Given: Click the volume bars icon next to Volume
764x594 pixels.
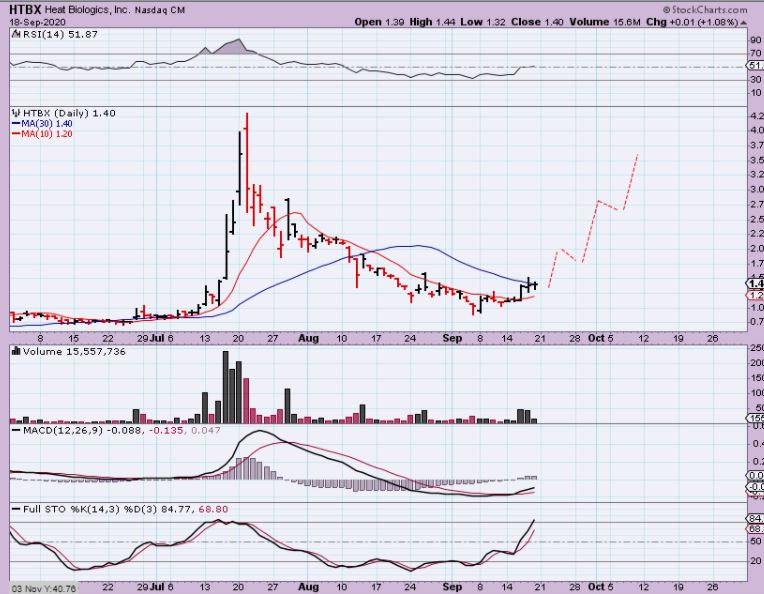Looking at the screenshot, I should pos(16,351).
